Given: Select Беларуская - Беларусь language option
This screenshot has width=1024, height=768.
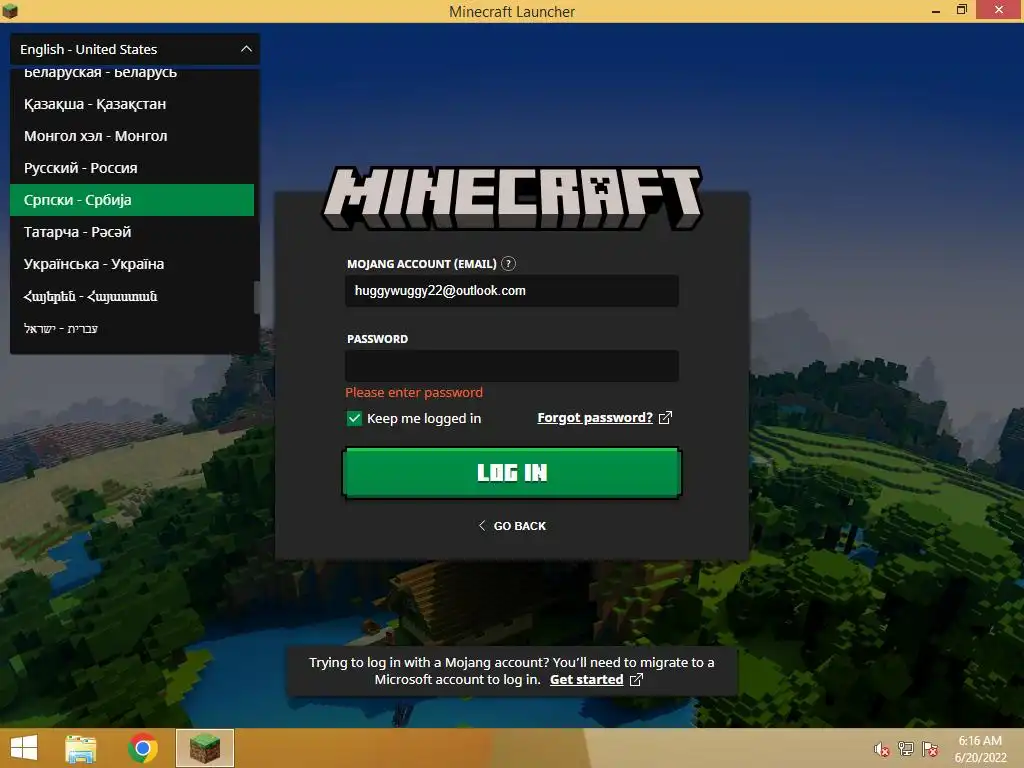Looking at the screenshot, I should point(132,74).
